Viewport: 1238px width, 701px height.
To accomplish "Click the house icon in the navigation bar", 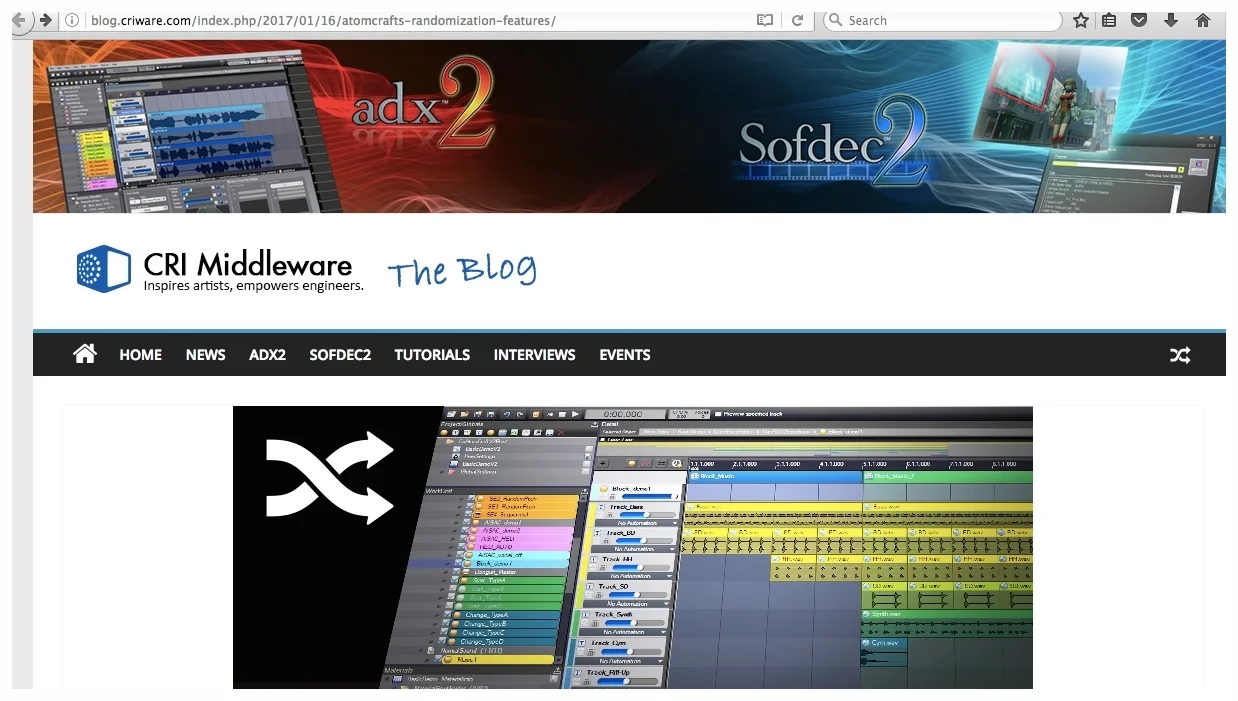I will [85, 354].
